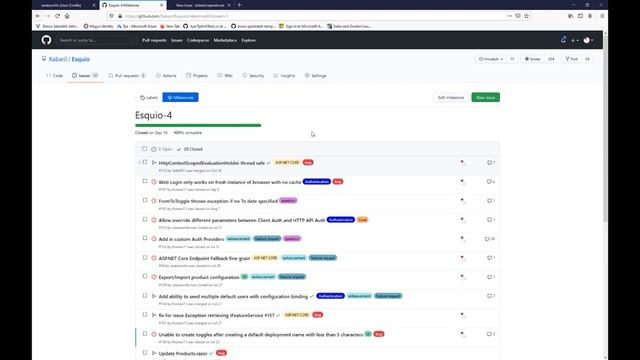Go back with browser back arrow

pyautogui.click(x=38, y=16)
